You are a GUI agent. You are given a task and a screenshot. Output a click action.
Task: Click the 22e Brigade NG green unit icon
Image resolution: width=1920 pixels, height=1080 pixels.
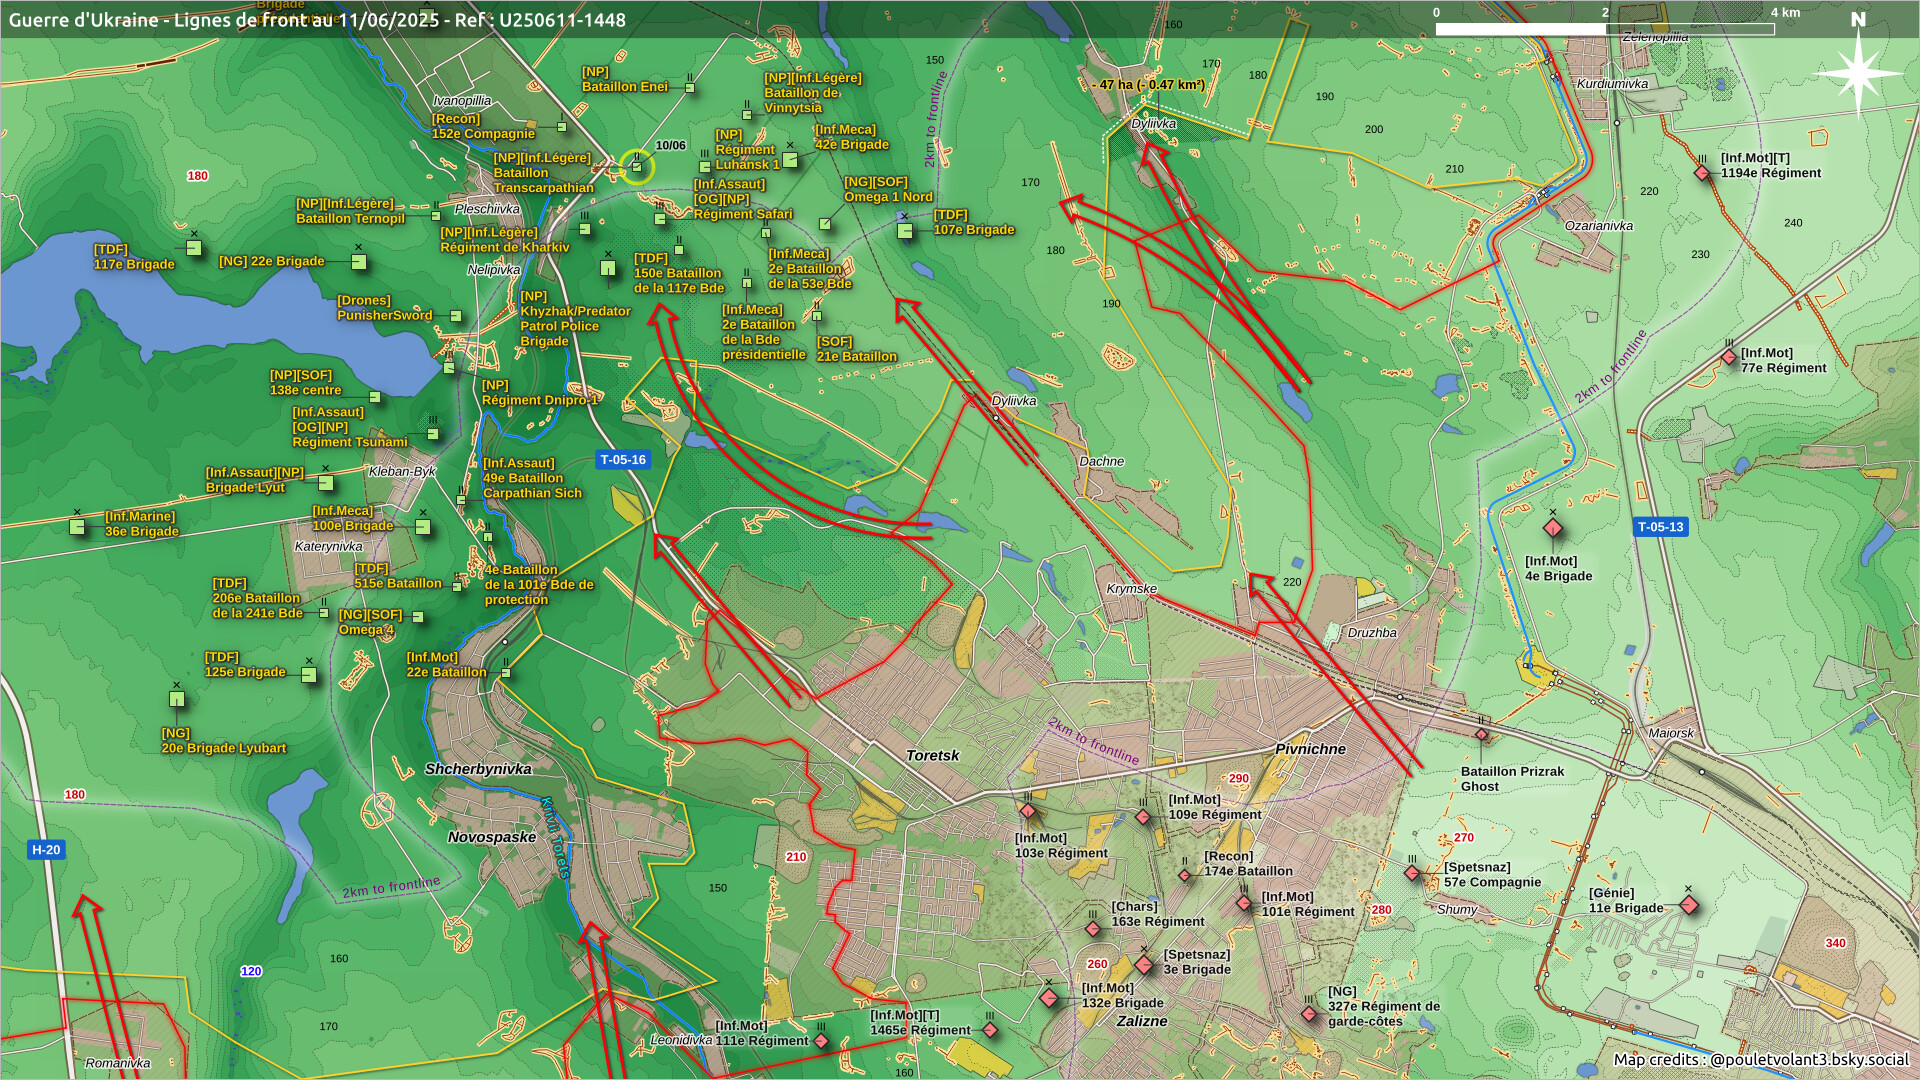click(x=359, y=262)
